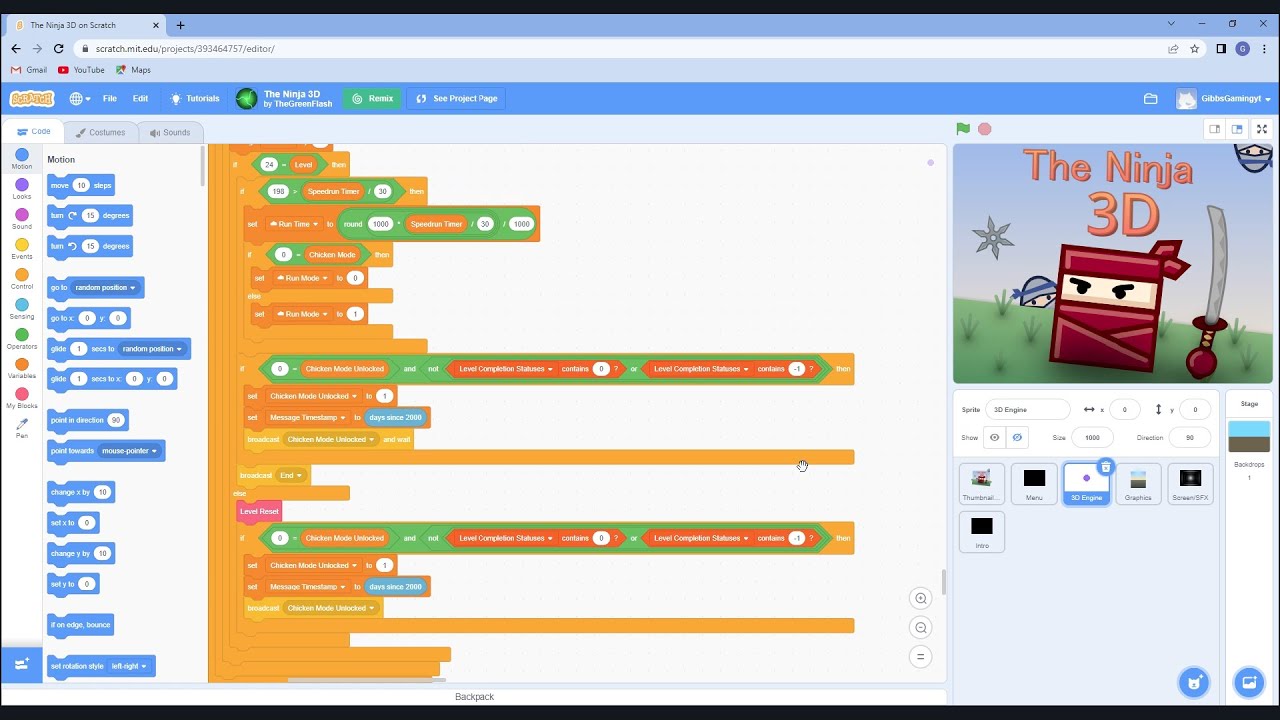Switch to the Costumes tab
1280x720 pixels.
point(99,132)
